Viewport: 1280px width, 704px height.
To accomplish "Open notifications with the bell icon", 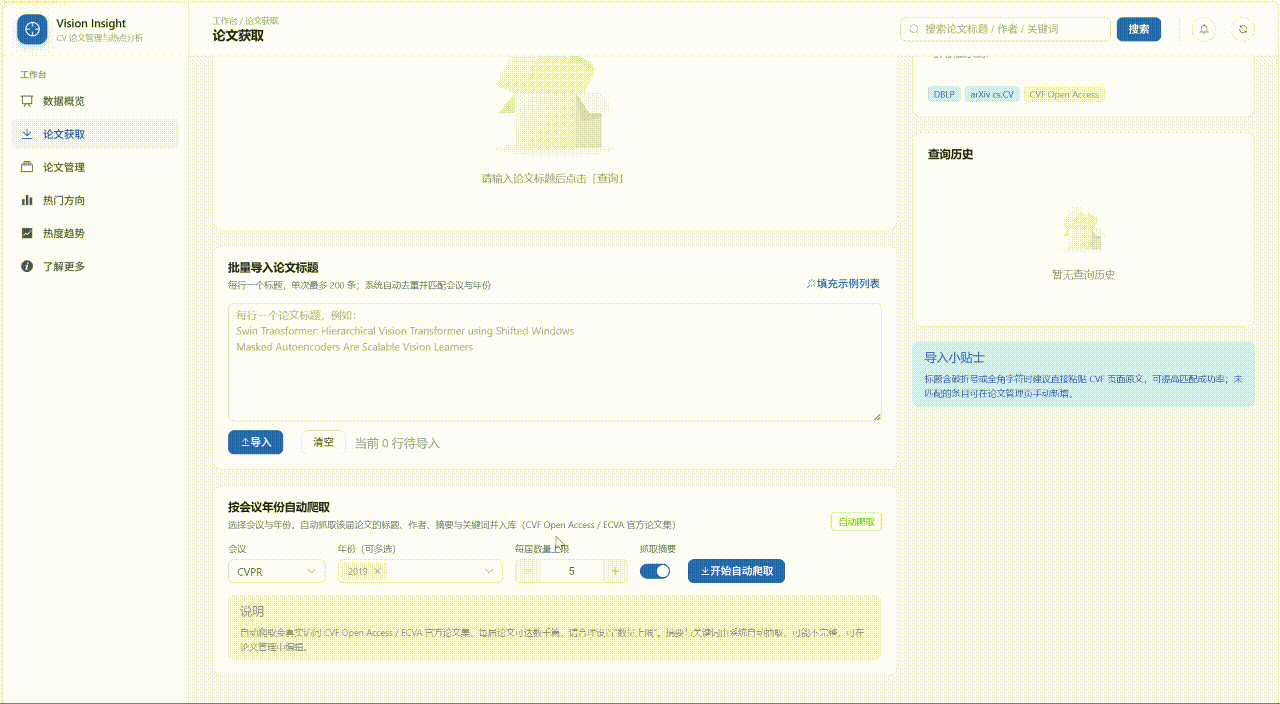I will (x=1204, y=29).
